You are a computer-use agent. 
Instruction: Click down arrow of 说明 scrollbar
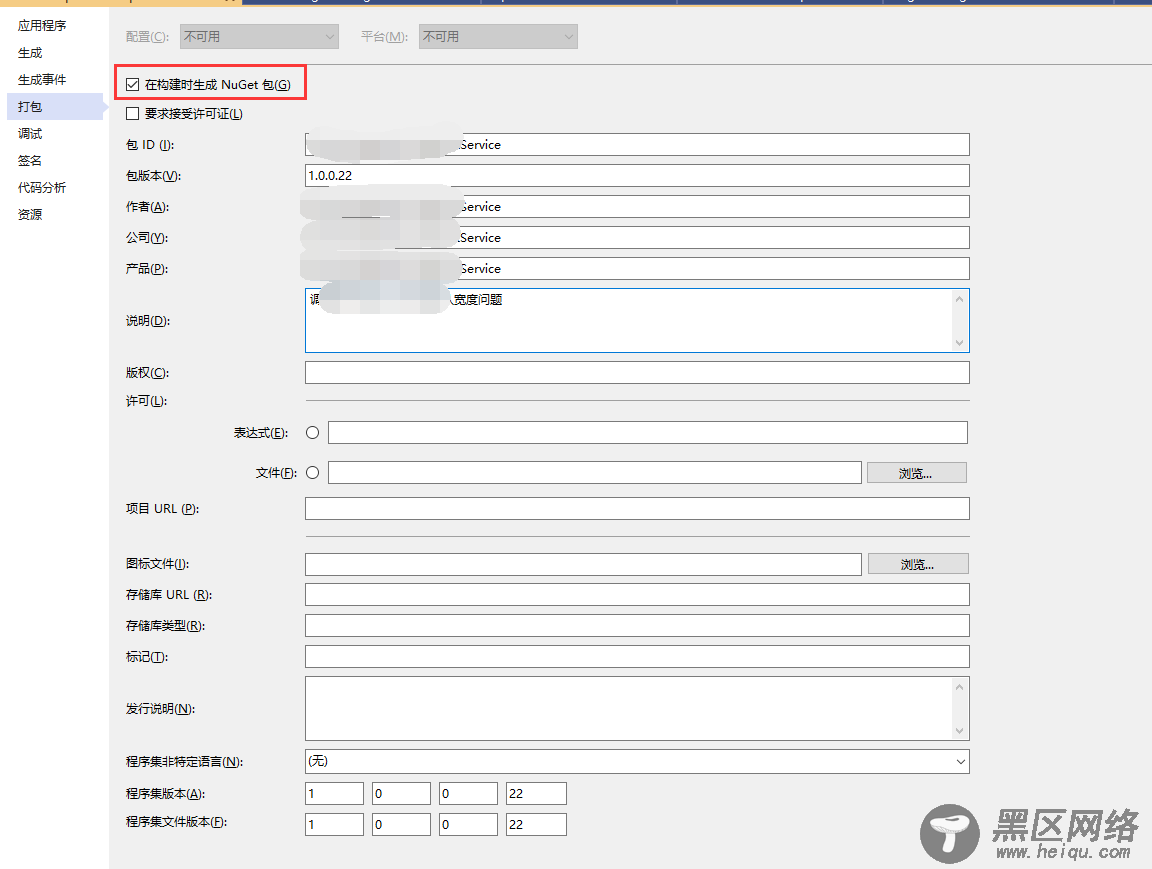tap(960, 343)
